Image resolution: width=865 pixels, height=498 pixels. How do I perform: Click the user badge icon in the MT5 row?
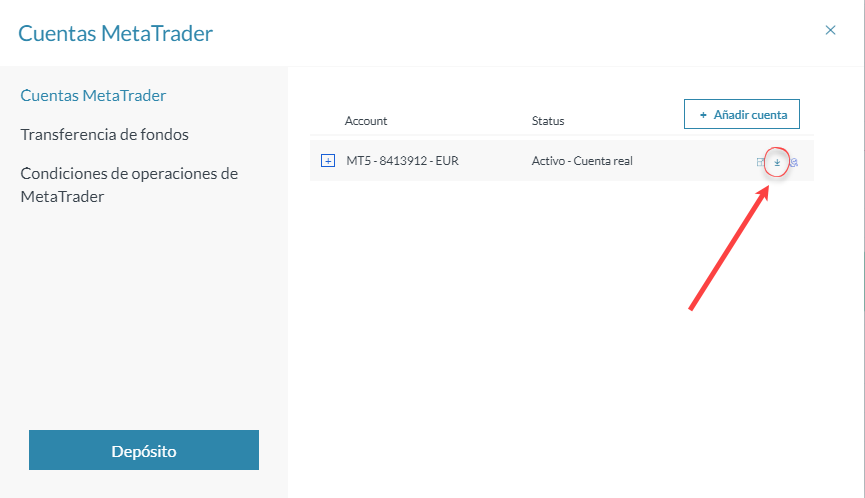(794, 162)
